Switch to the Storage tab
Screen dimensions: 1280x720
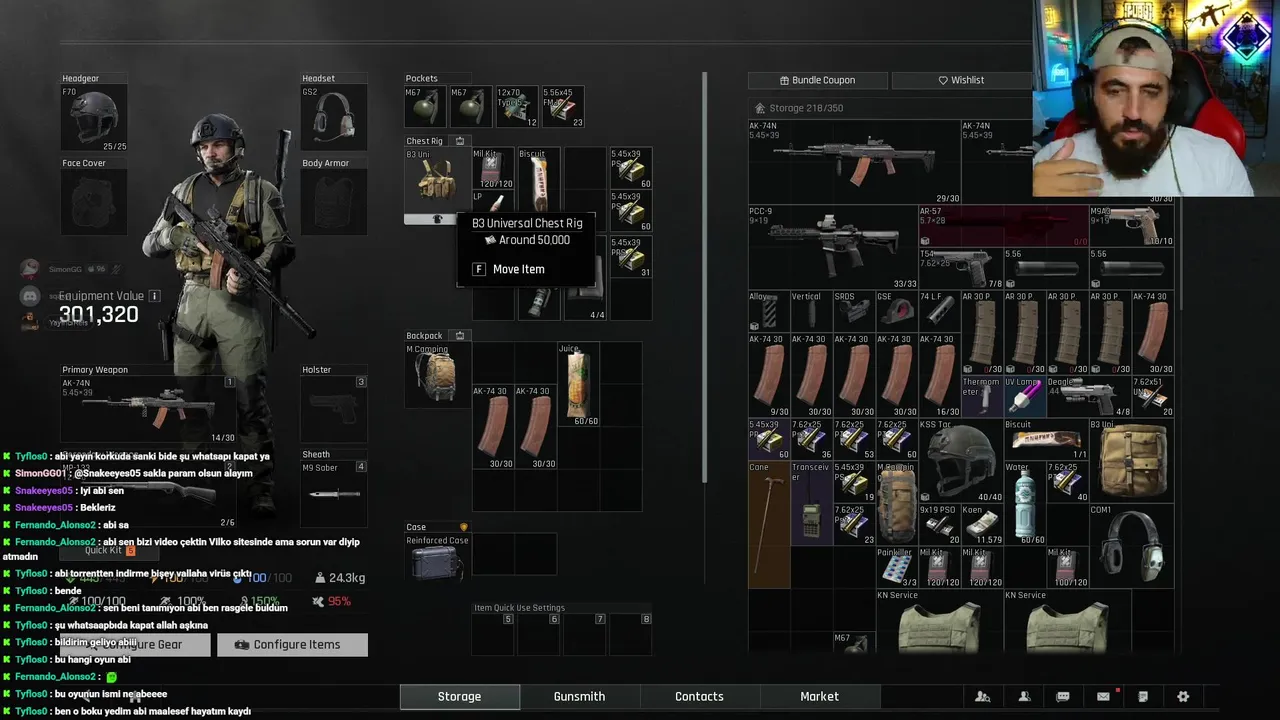click(x=459, y=697)
